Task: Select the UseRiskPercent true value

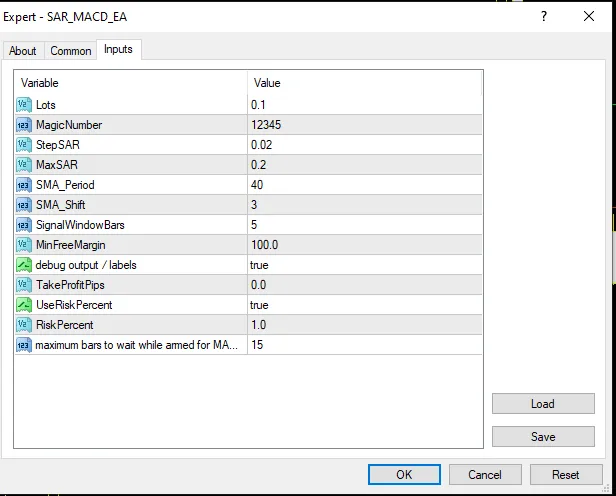Action: tap(260, 305)
